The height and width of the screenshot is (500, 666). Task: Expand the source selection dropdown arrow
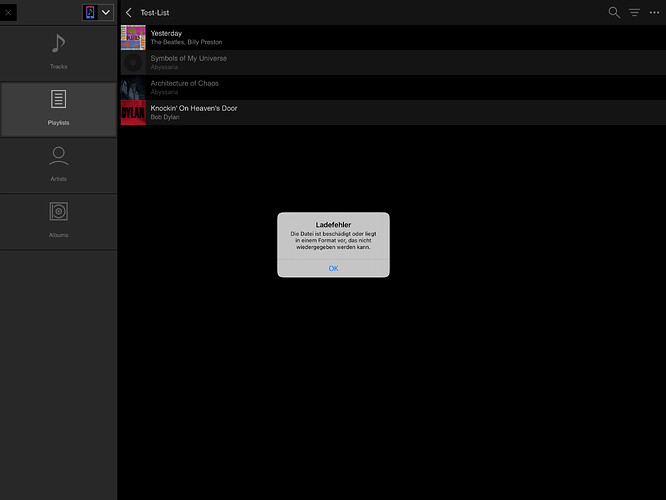(x=106, y=12)
